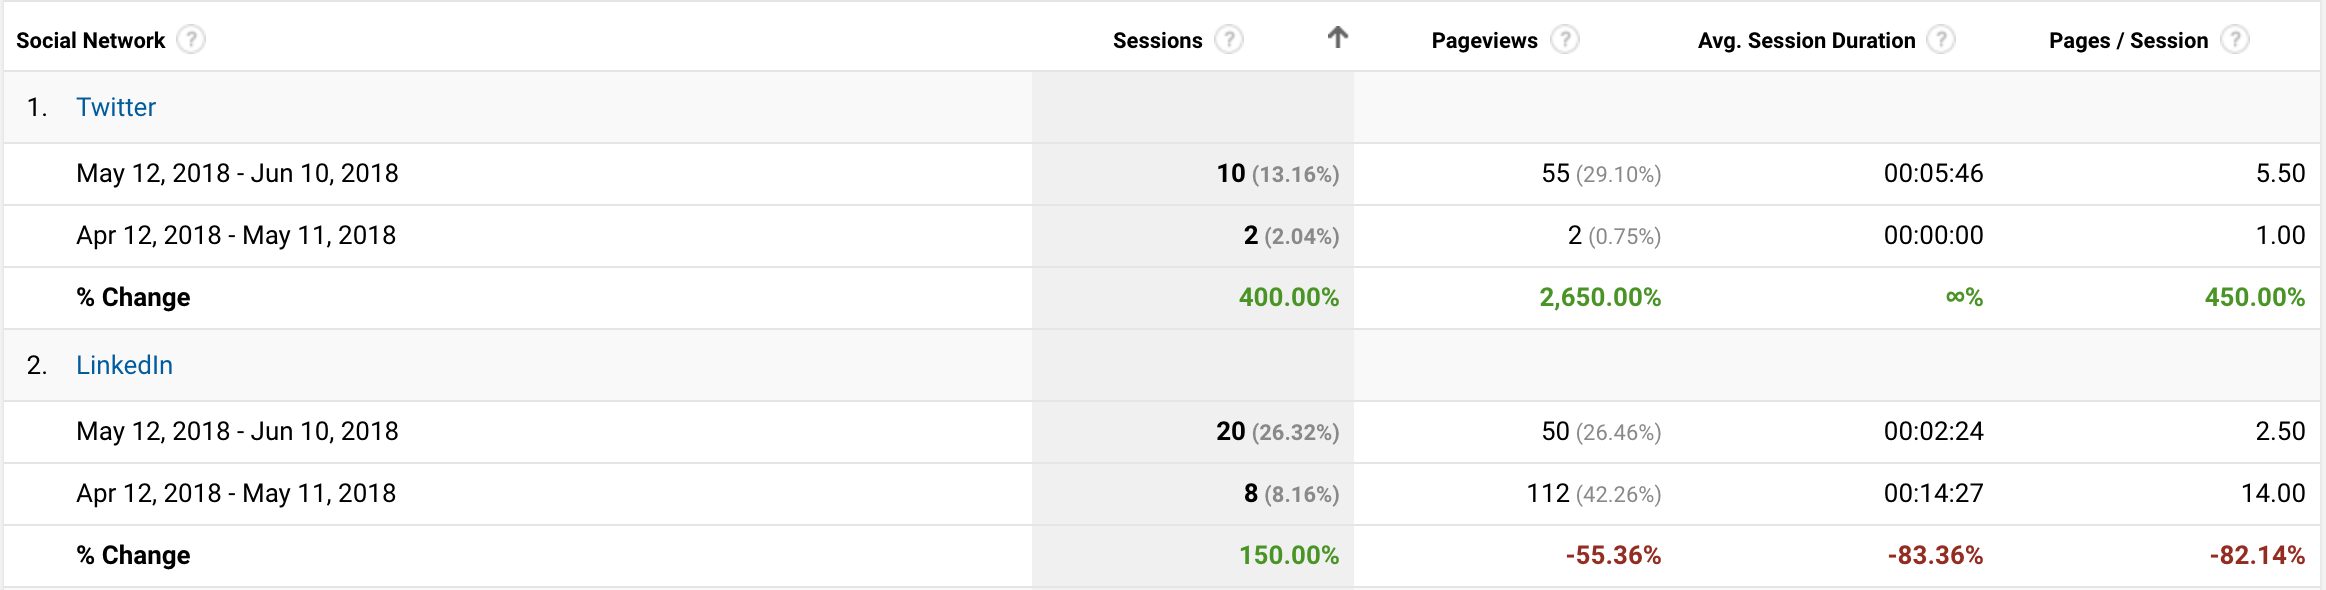Viewport: 2326px width, 590px height.
Task: Select Twitter Apr 12 - May 11 row
Action: click(x=1162, y=236)
